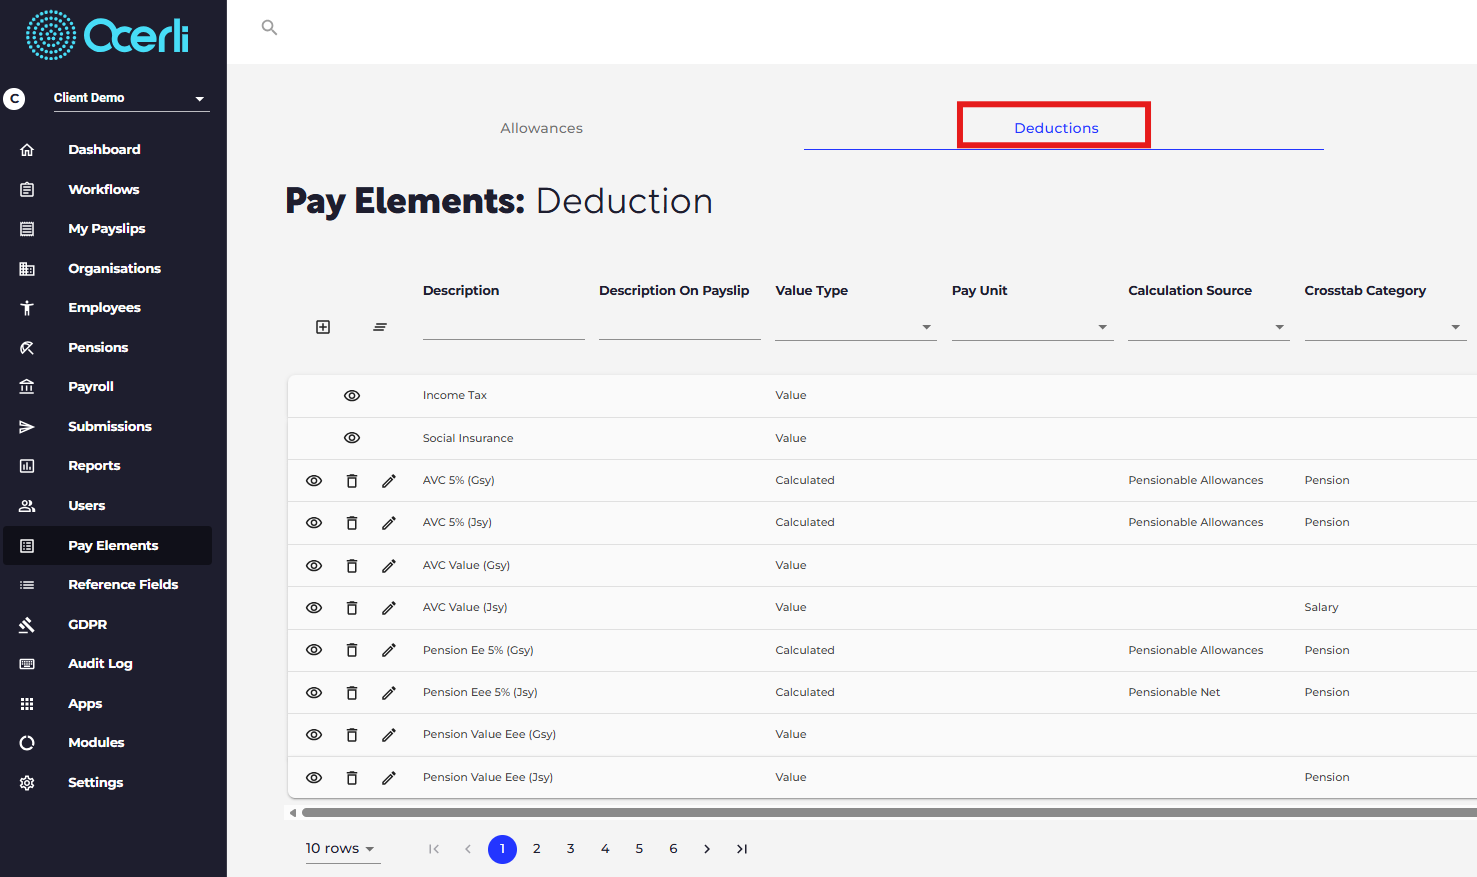View the Pension Eee 5% (Jsy) element
1477x877 pixels.
pos(314,693)
